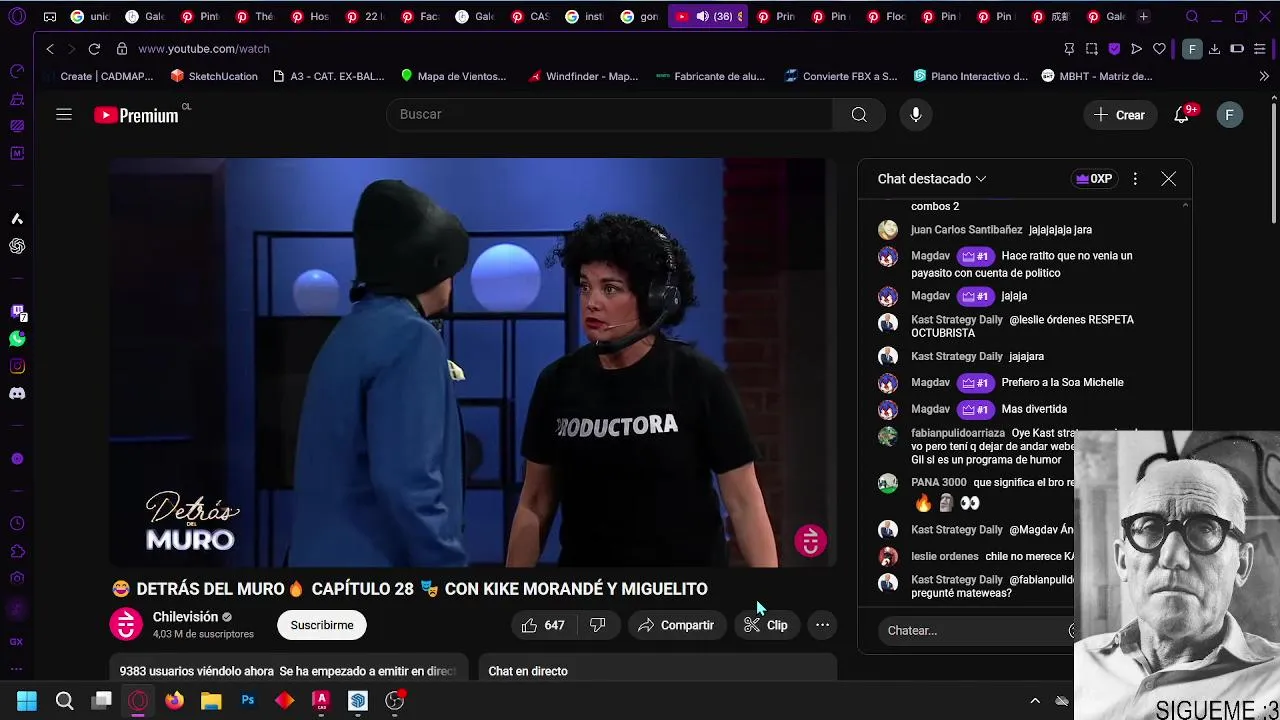Click the Crear button
The image size is (1280, 720).
point(1119,115)
